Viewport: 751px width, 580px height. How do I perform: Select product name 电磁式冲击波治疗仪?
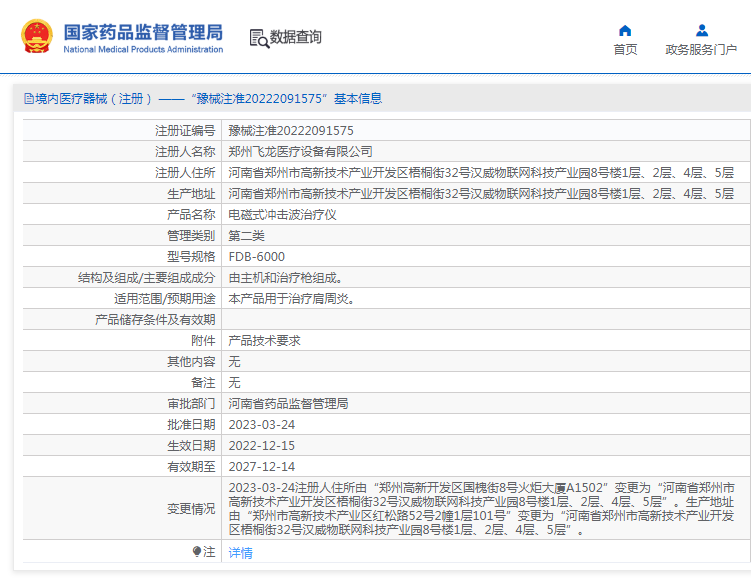[x=282, y=215]
